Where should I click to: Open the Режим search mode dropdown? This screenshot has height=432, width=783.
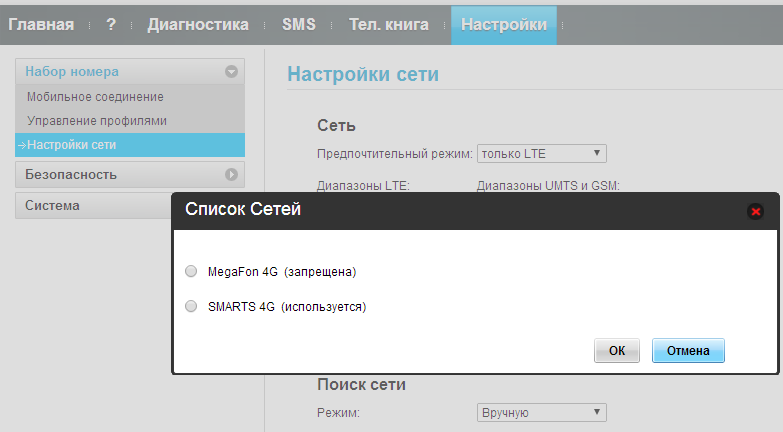click(x=541, y=412)
